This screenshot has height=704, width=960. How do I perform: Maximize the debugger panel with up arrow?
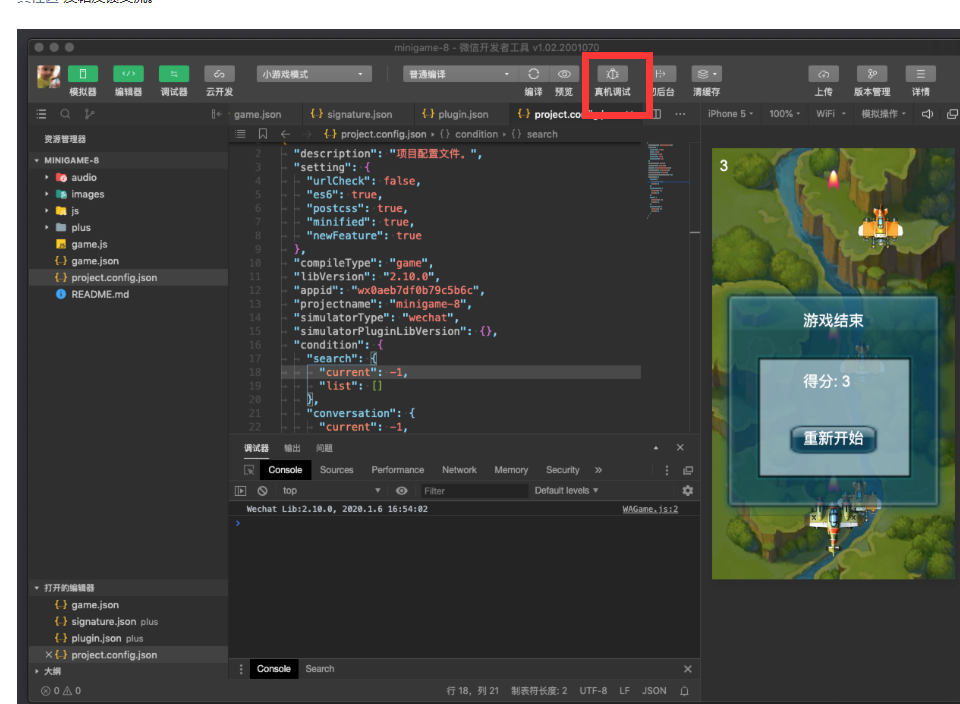coord(656,447)
